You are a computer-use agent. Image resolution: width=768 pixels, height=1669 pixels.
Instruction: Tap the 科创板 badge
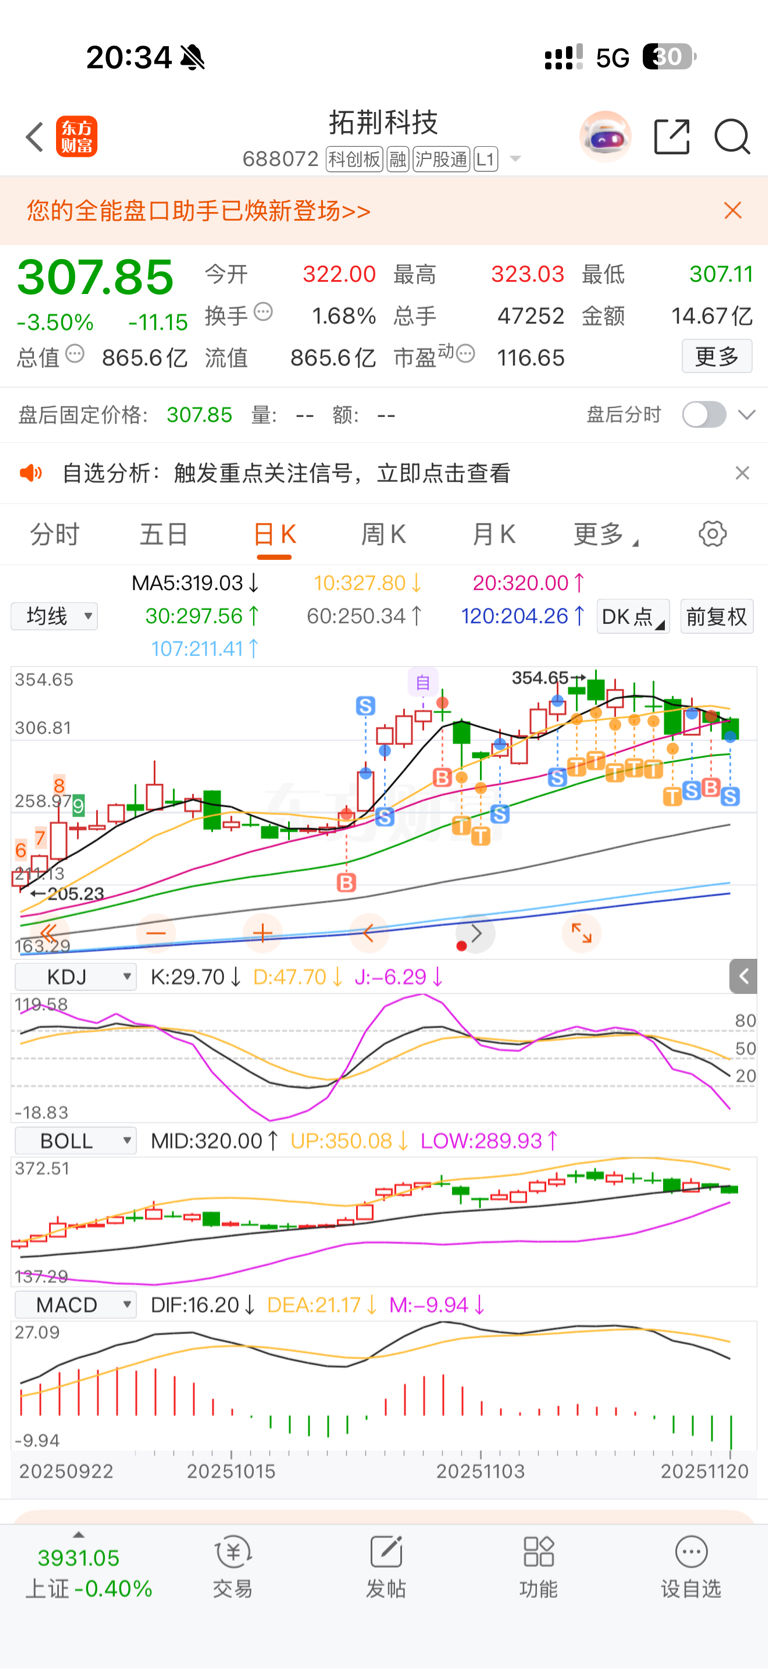coord(355,159)
